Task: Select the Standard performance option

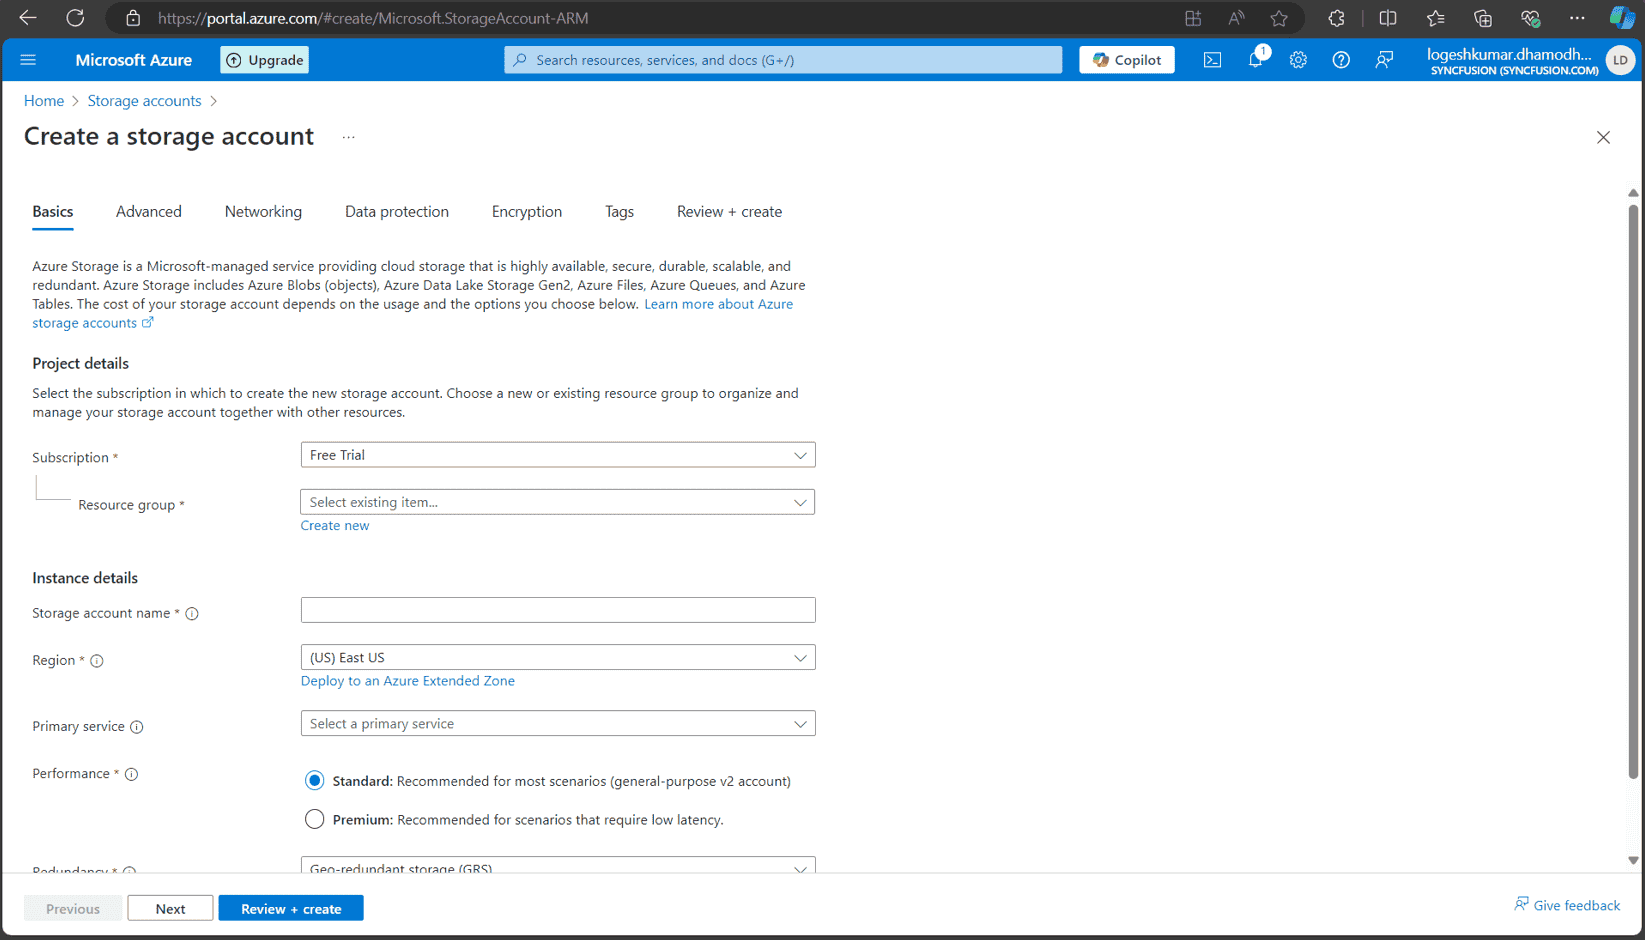Action: [x=314, y=780]
